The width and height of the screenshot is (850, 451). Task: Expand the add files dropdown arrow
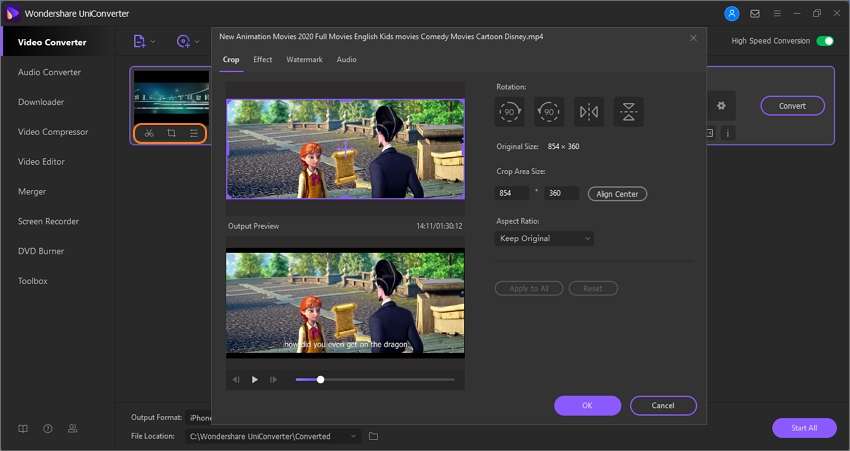[x=153, y=42]
